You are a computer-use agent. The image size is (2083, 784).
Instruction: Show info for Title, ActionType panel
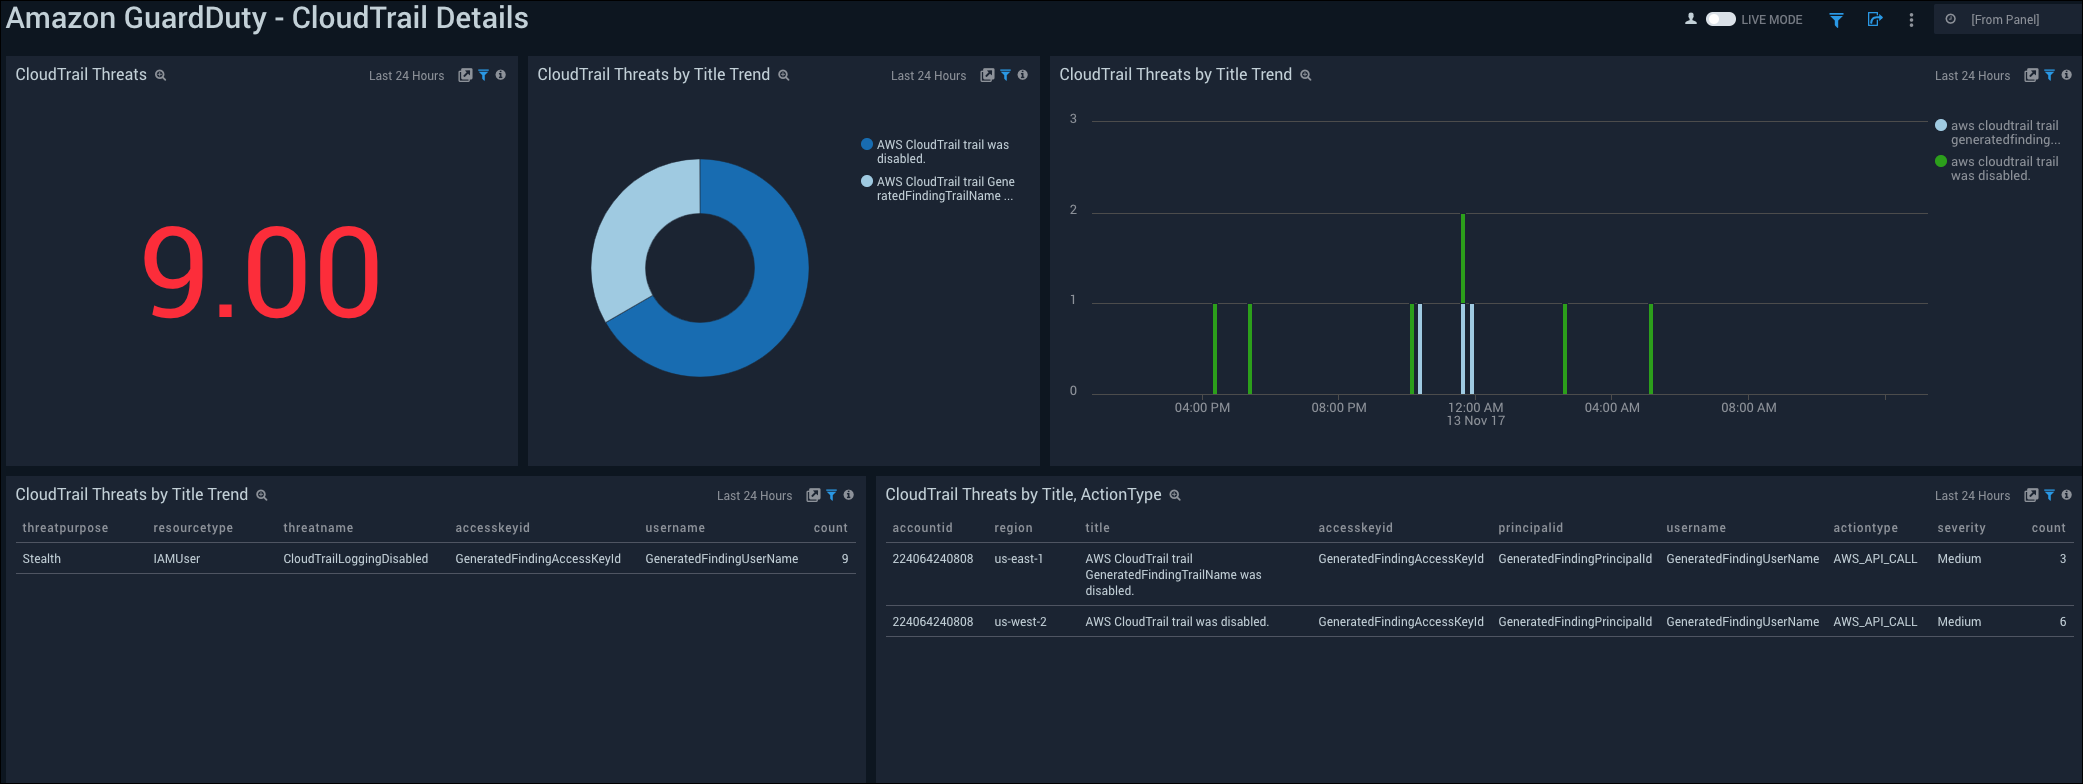click(2066, 495)
